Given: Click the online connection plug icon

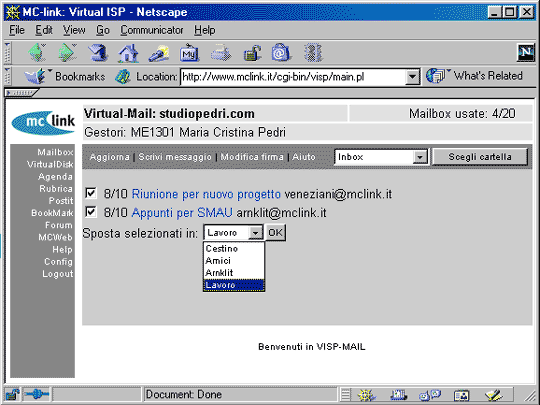Looking at the screenshot, I should click(37, 394).
